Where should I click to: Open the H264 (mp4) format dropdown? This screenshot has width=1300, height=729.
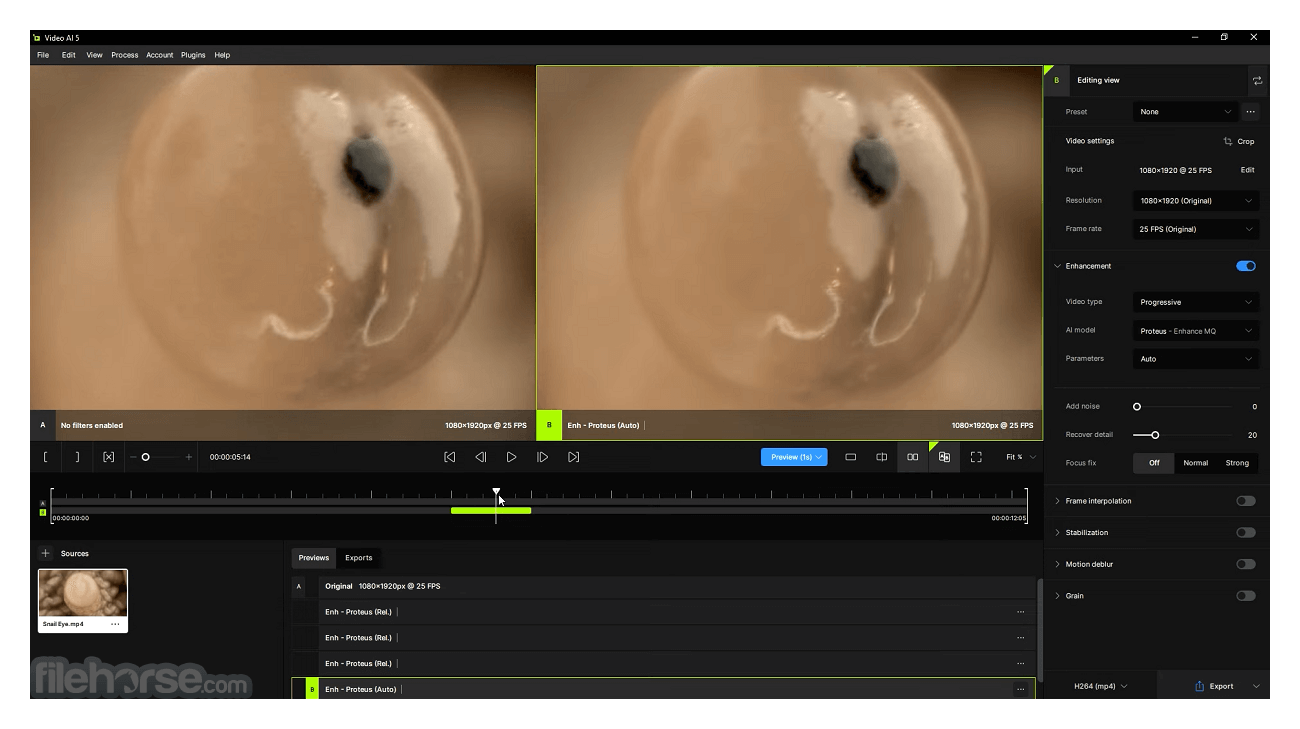click(1100, 686)
